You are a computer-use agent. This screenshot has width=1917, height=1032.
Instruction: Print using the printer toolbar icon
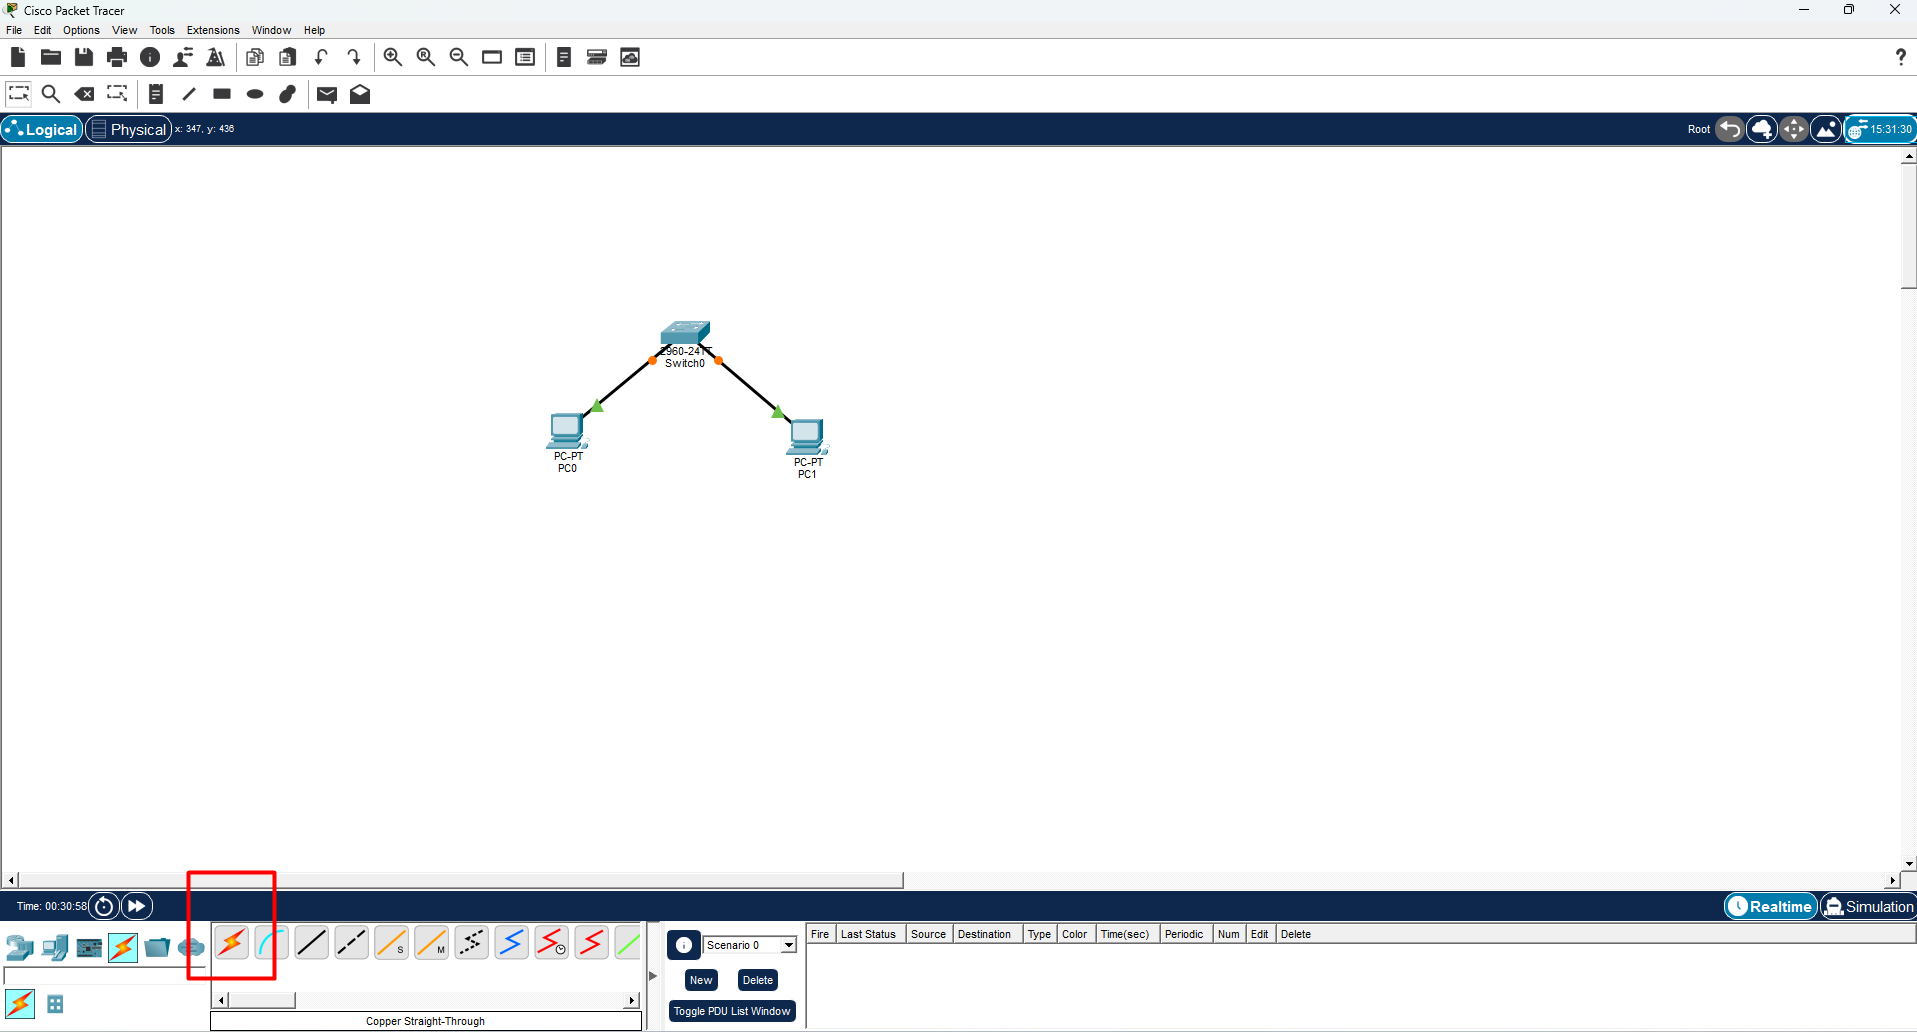tap(117, 57)
